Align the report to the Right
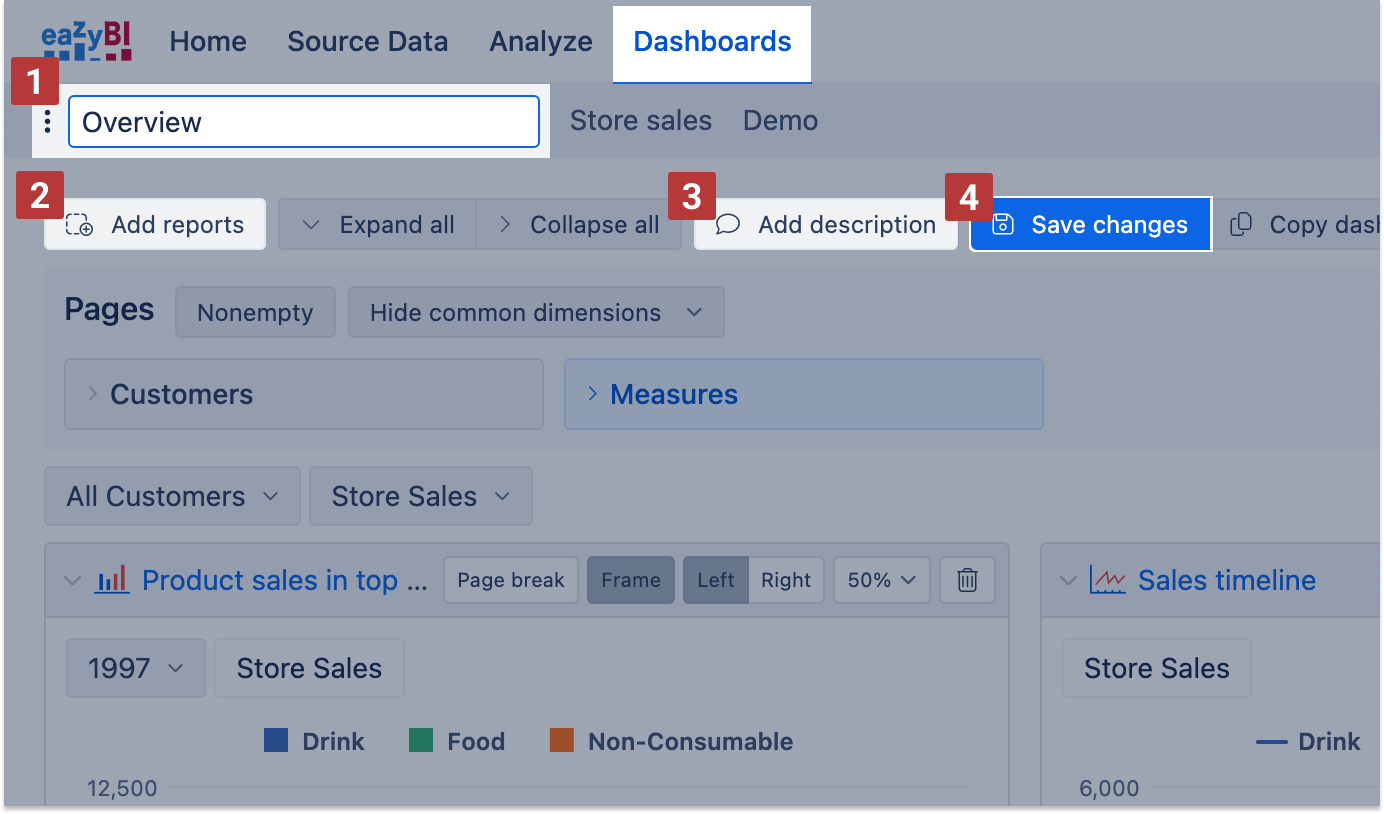 (x=786, y=580)
